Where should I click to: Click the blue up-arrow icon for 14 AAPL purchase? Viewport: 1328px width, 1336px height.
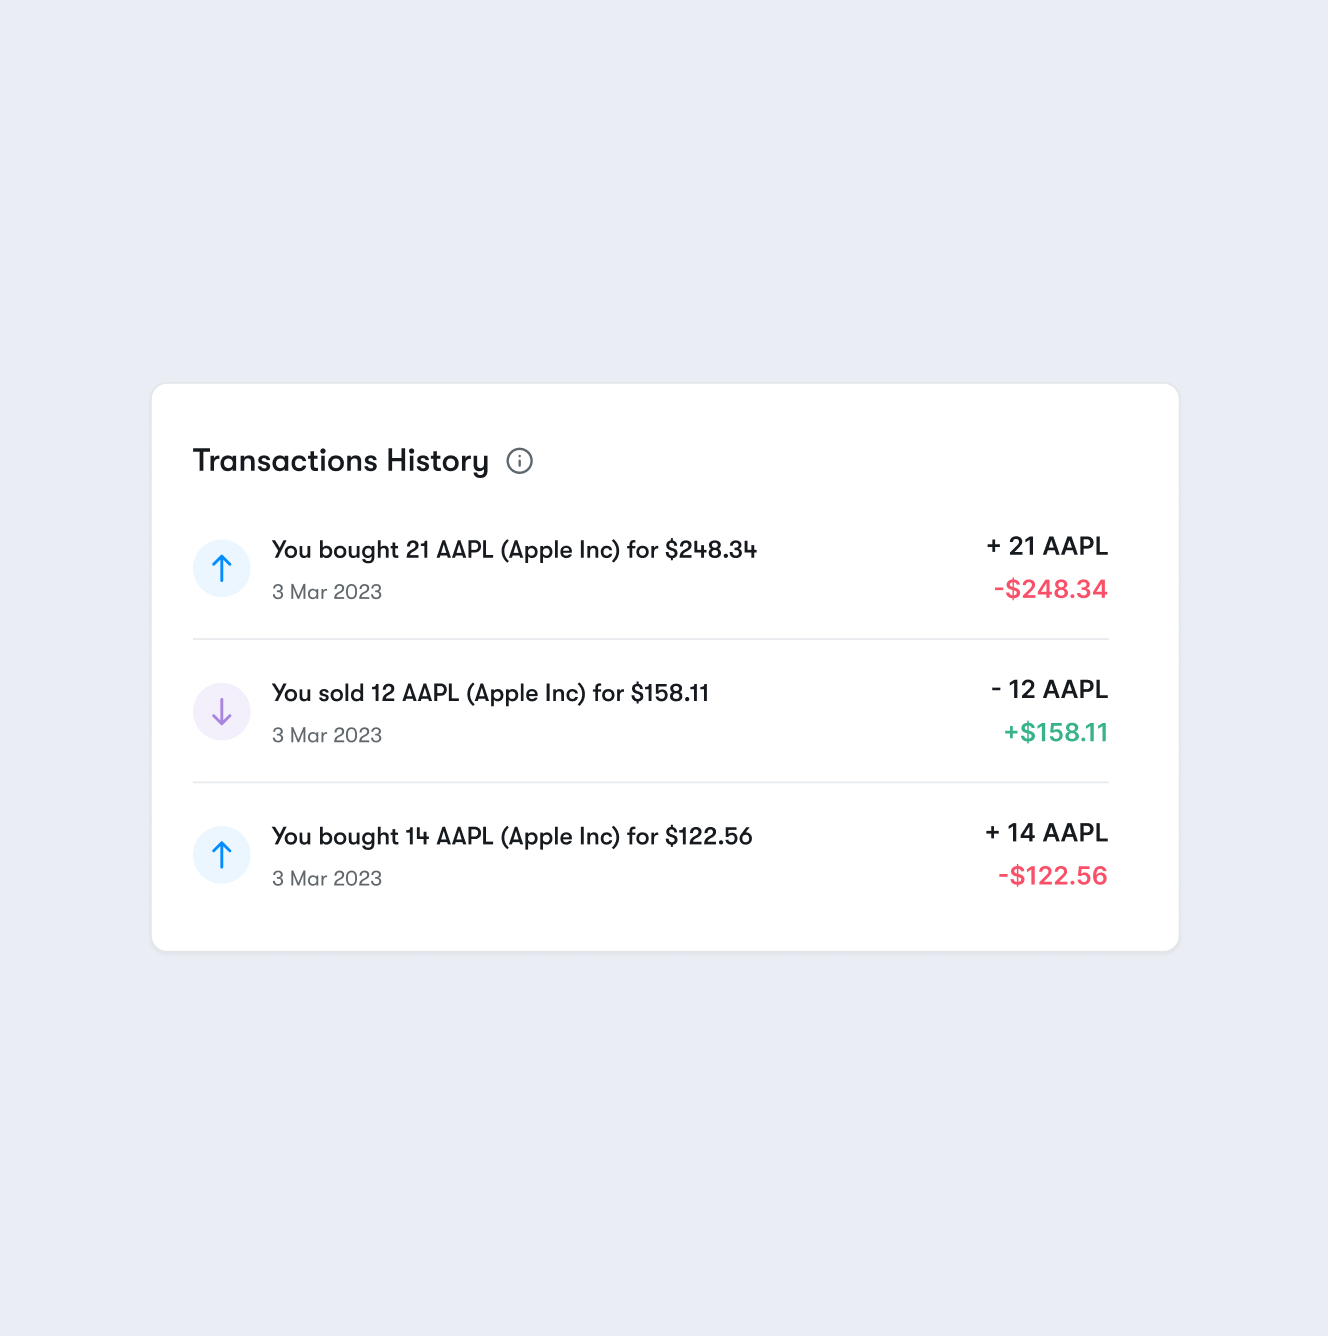click(222, 855)
